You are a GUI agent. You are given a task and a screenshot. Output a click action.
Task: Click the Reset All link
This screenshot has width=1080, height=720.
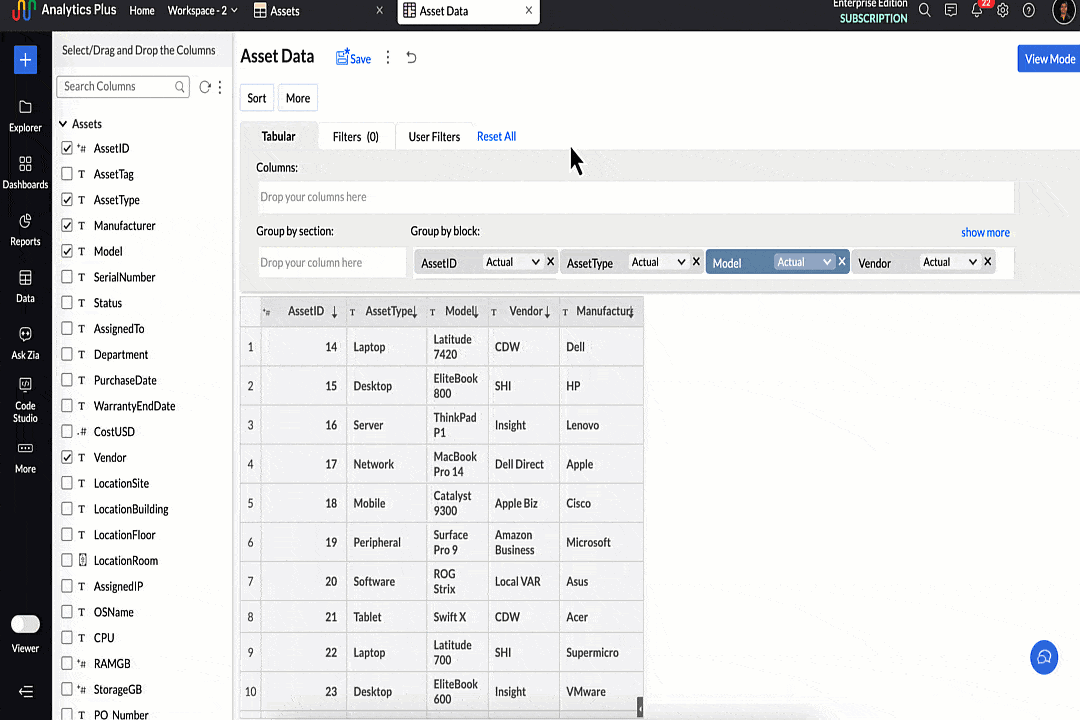(496, 137)
